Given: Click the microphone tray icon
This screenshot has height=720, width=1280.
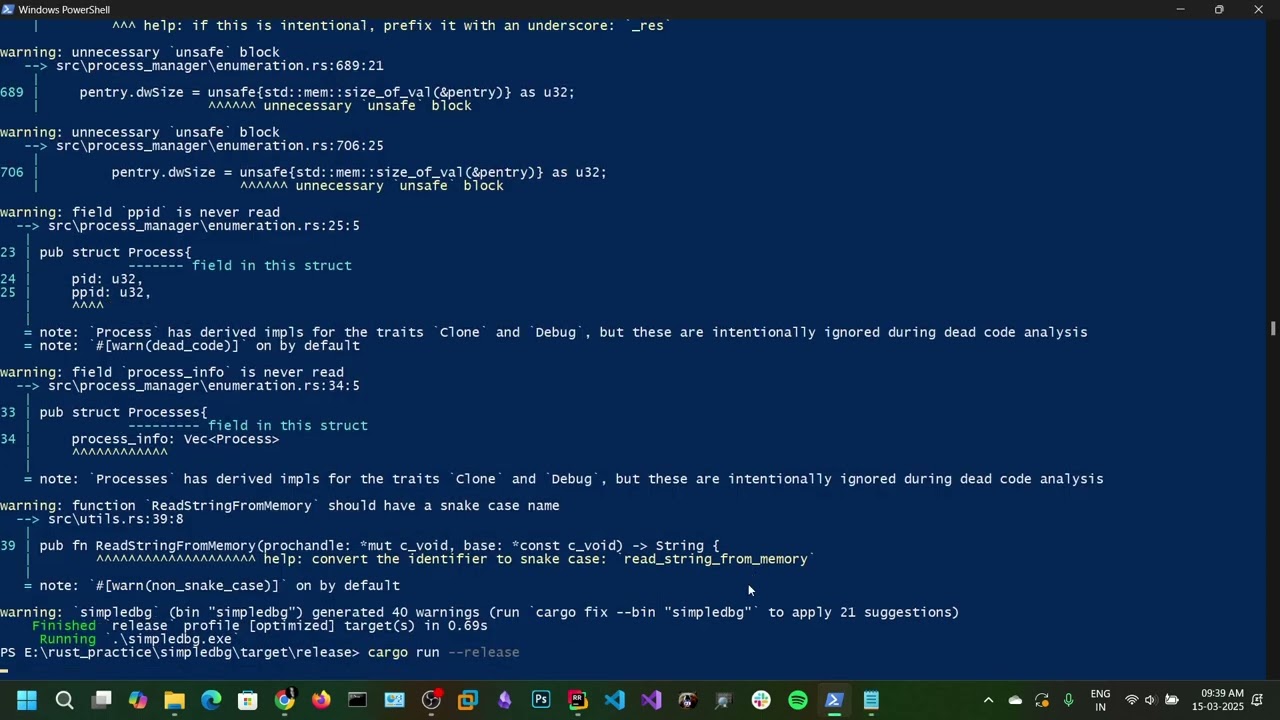Looking at the screenshot, I should click(1068, 700).
